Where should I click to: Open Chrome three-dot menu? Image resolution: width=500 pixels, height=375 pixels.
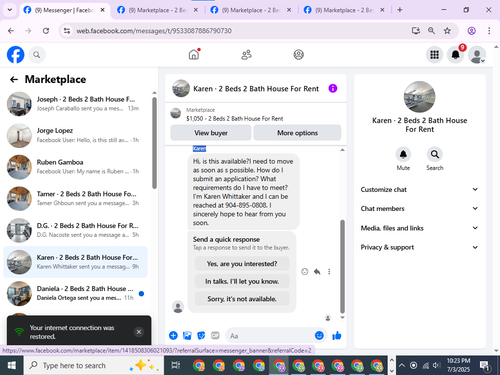click(489, 31)
